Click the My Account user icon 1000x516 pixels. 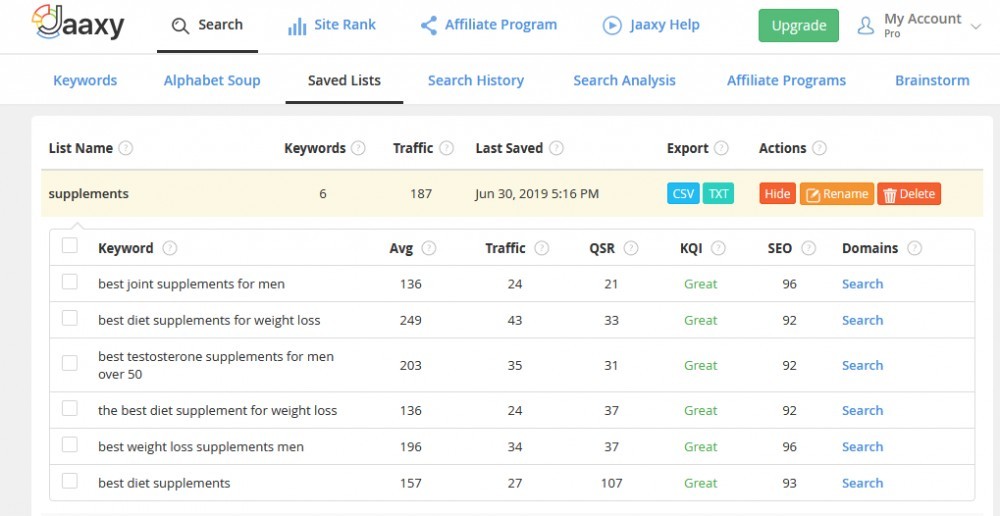click(x=865, y=26)
